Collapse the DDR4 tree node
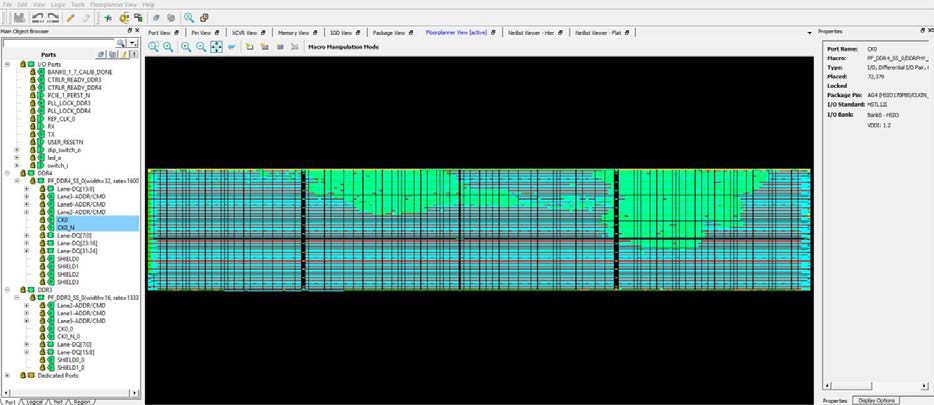Screen dimensions: 934x405 [x=6, y=172]
